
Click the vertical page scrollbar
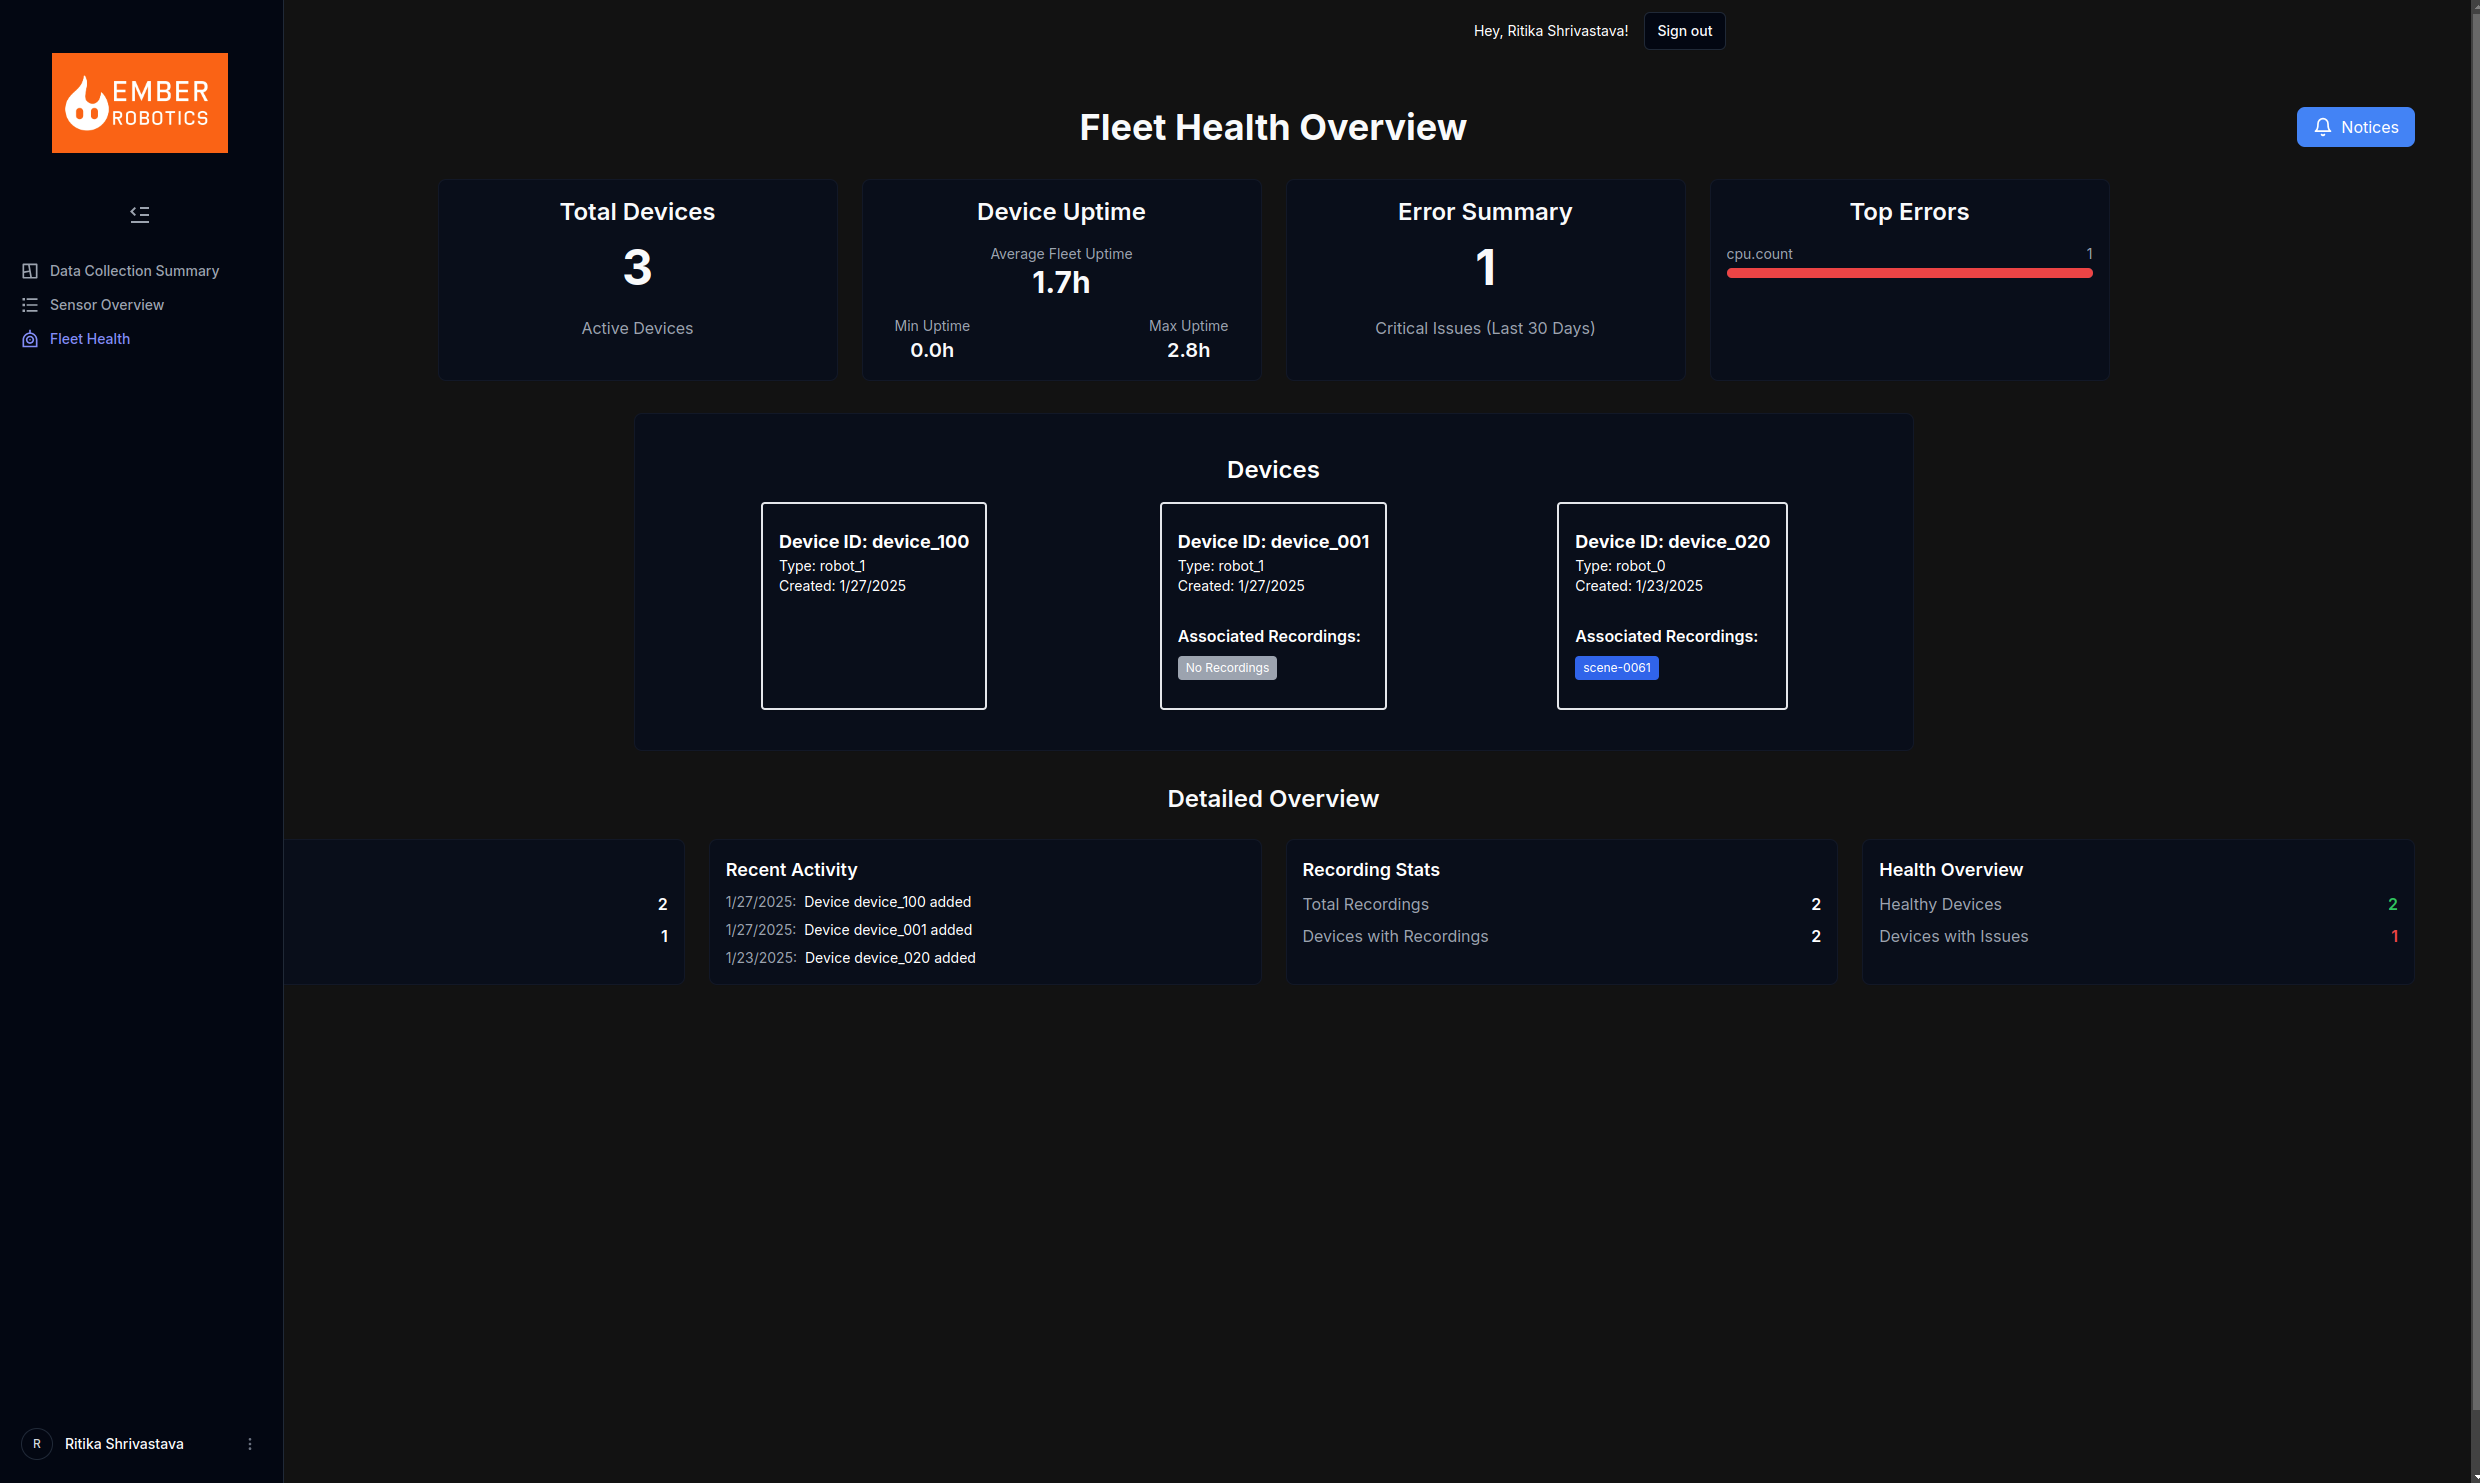click(x=2474, y=700)
